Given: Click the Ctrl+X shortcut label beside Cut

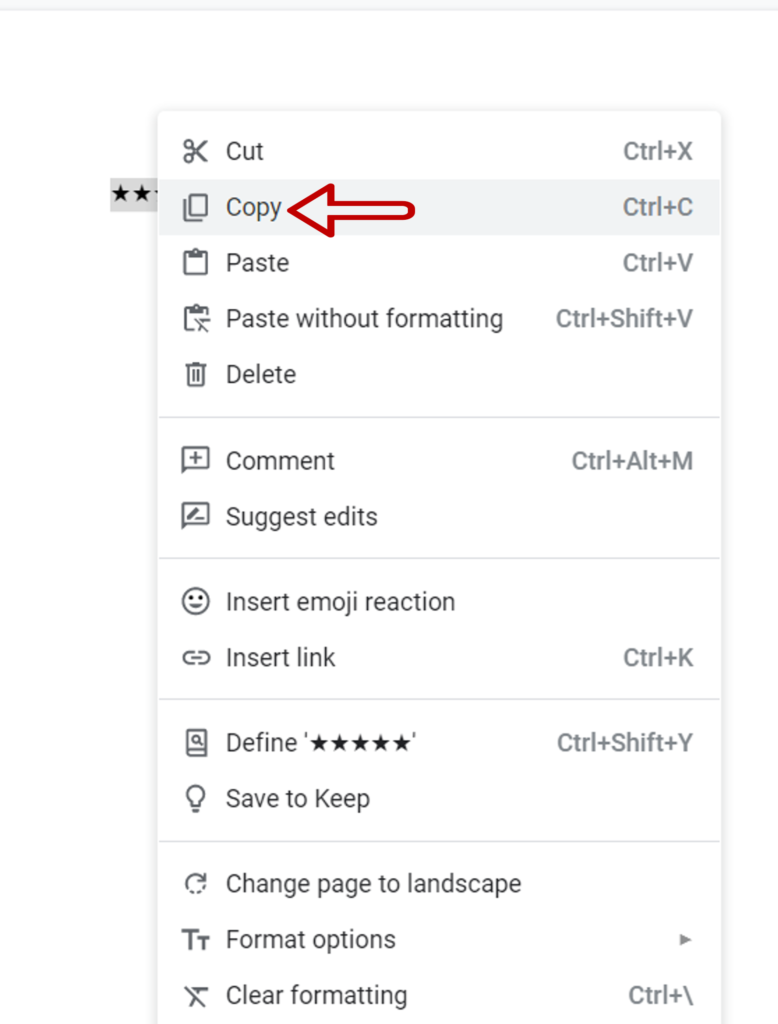Looking at the screenshot, I should point(657,152).
